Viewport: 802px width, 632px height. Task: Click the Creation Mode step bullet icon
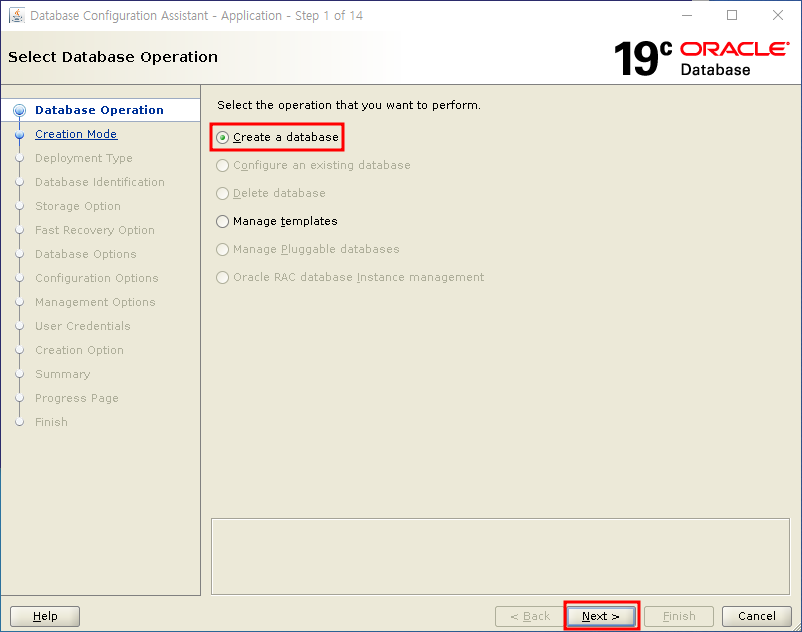(19, 134)
